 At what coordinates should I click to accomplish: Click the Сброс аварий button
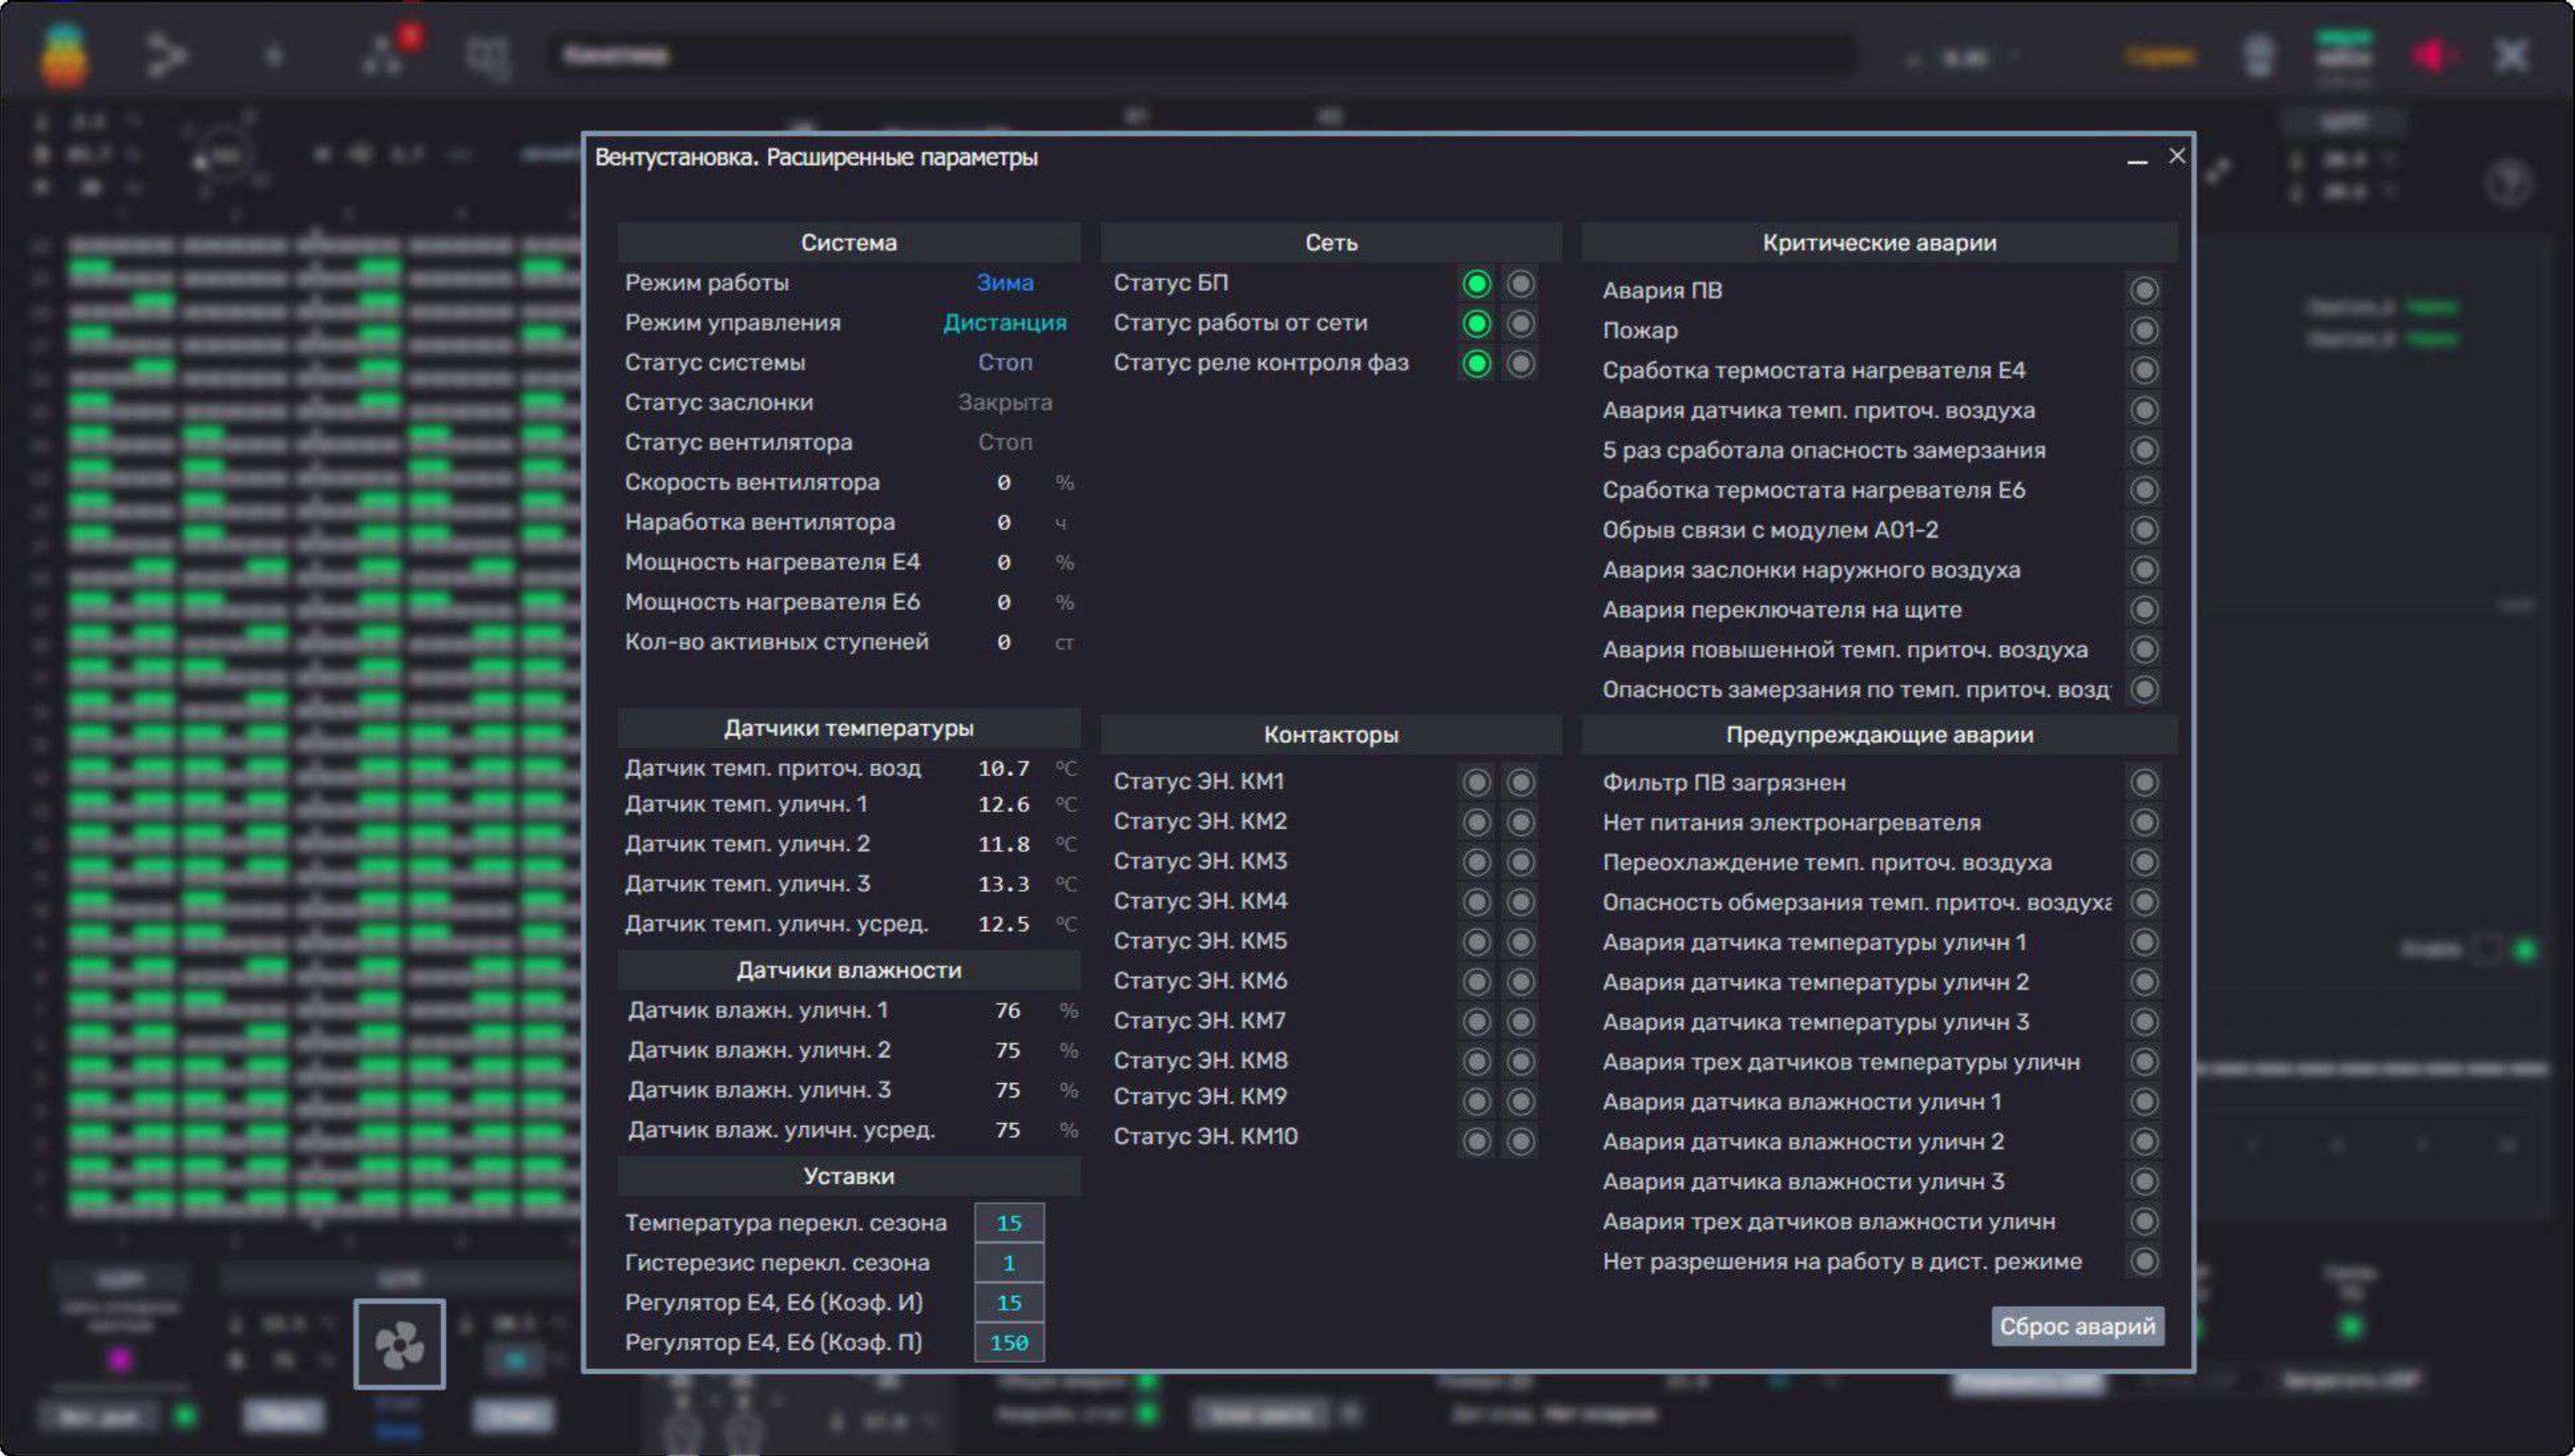pos(2077,1326)
